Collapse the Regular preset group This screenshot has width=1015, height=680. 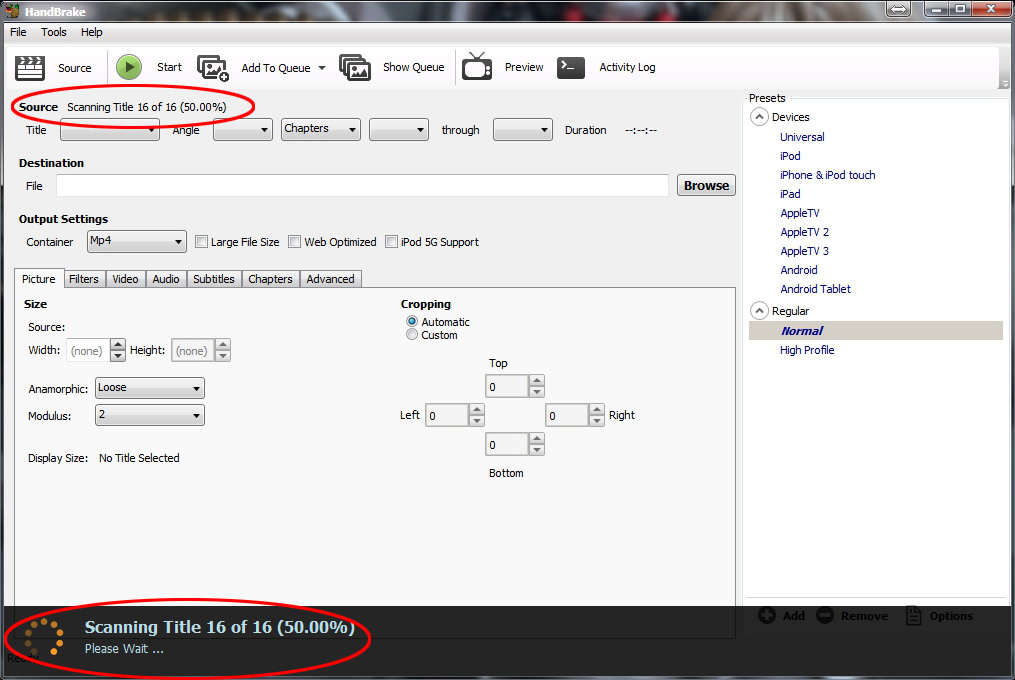759,311
